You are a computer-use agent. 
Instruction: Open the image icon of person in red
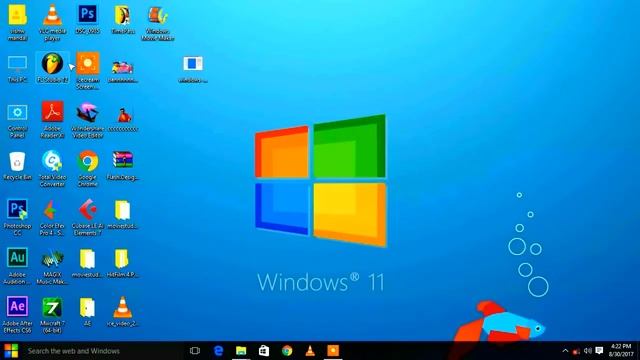point(123,119)
